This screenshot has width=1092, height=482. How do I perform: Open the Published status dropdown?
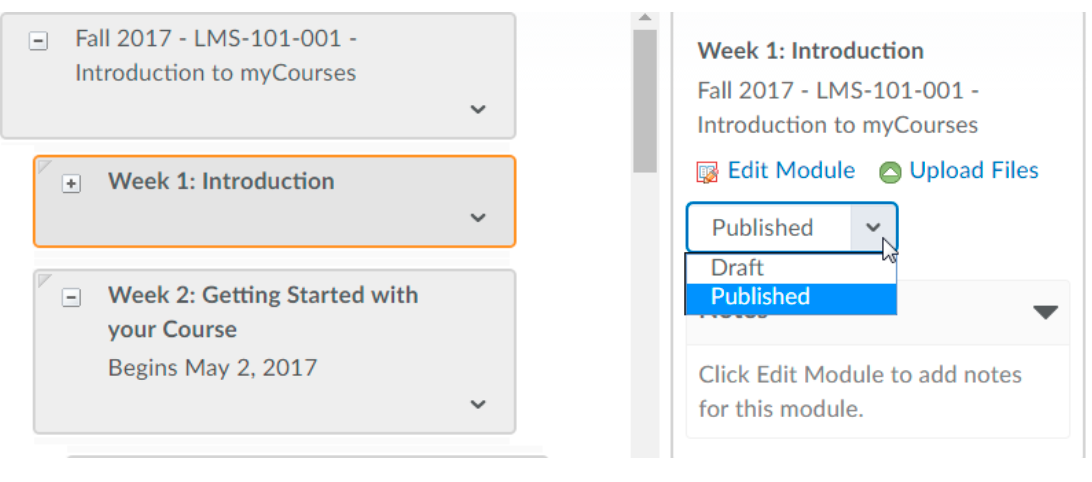[x=873, y=228]
